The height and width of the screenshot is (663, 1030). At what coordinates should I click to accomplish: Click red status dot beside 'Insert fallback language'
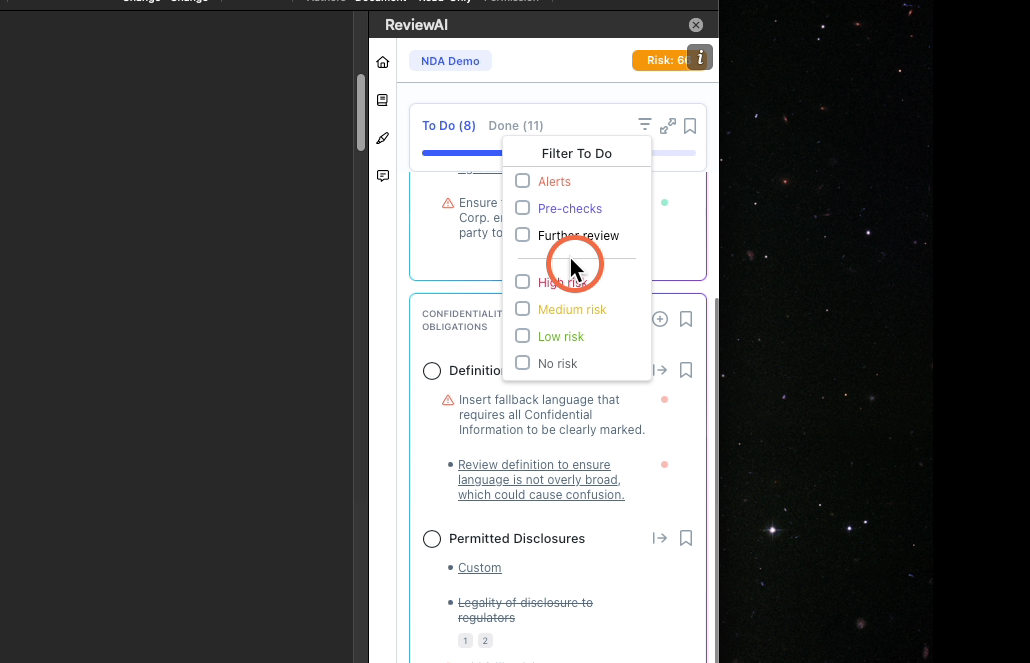point(664,400)
